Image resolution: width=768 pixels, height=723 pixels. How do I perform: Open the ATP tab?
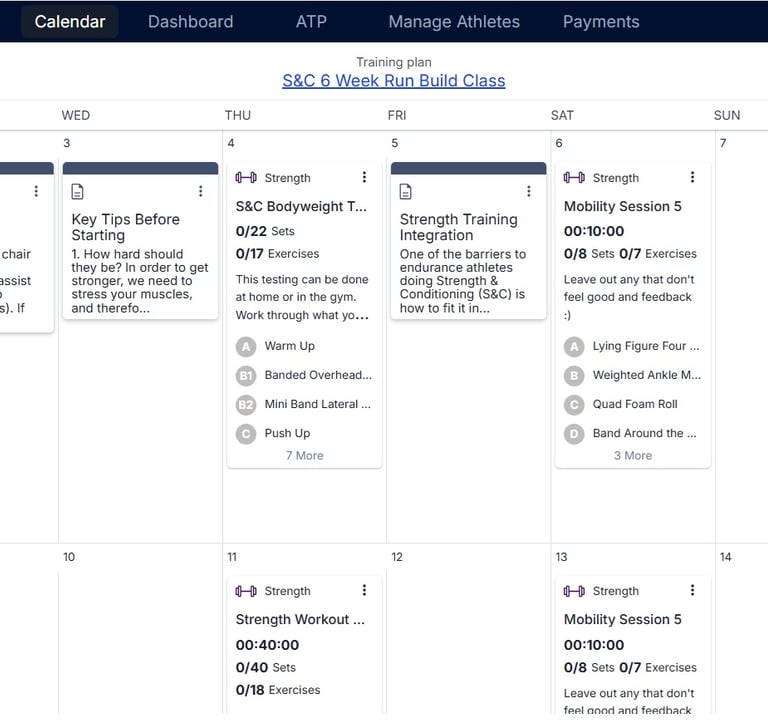click(311, 21)
